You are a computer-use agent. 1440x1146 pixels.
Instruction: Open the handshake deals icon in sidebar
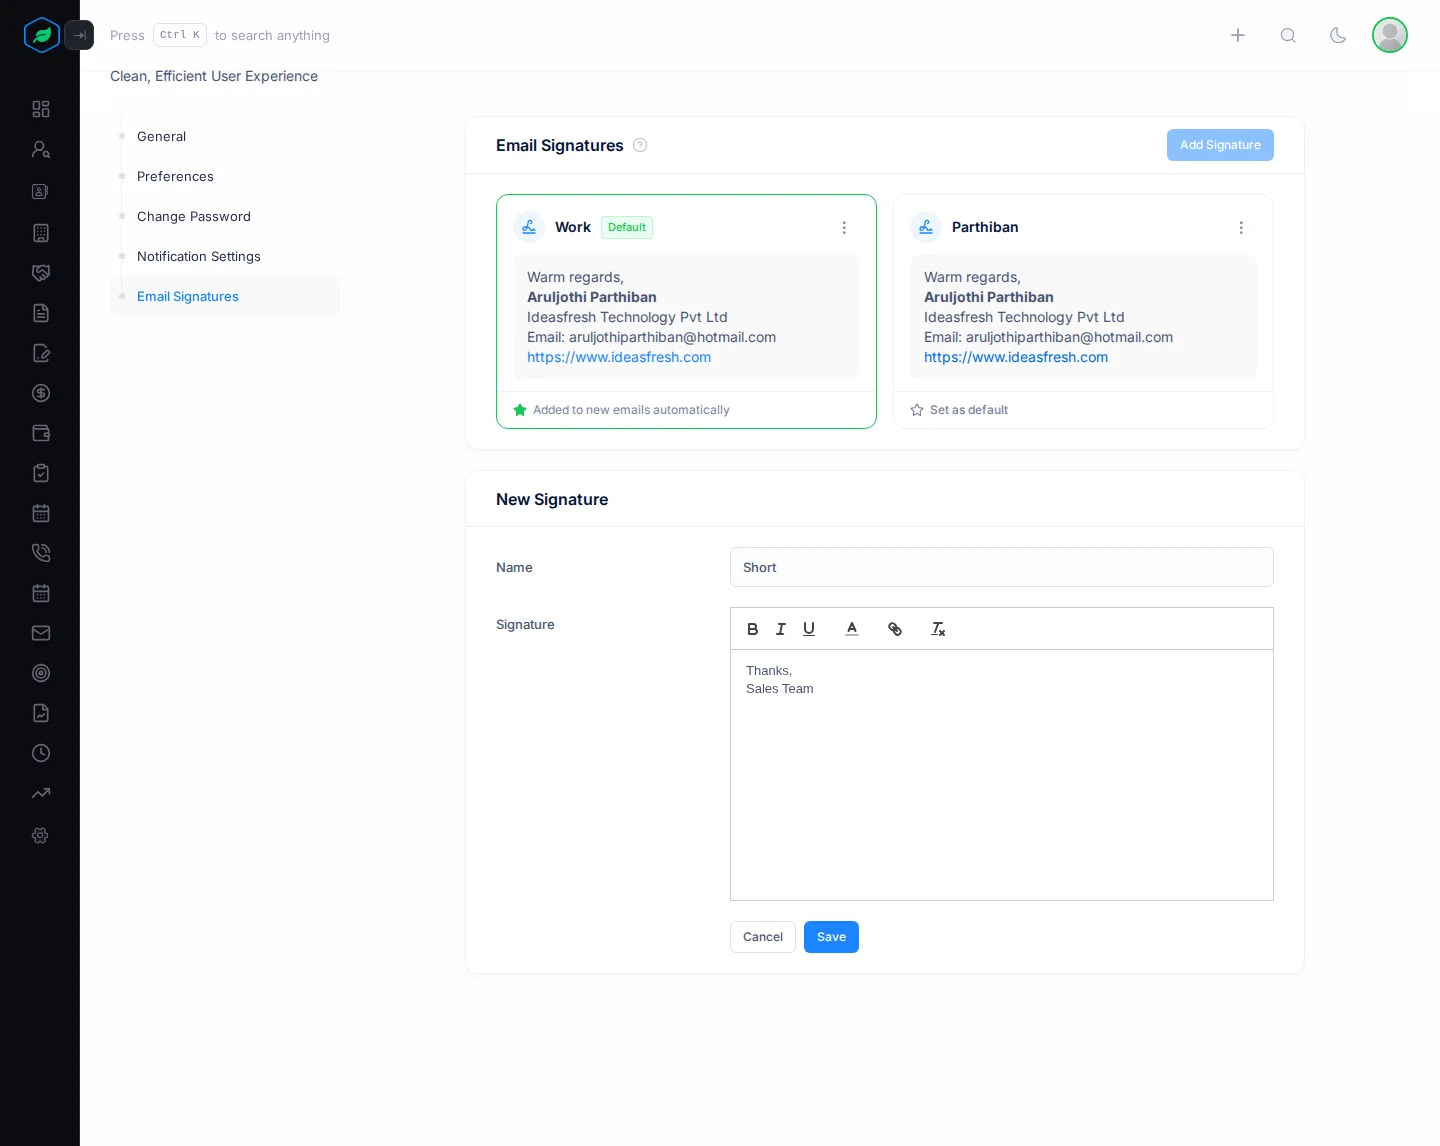41,273
